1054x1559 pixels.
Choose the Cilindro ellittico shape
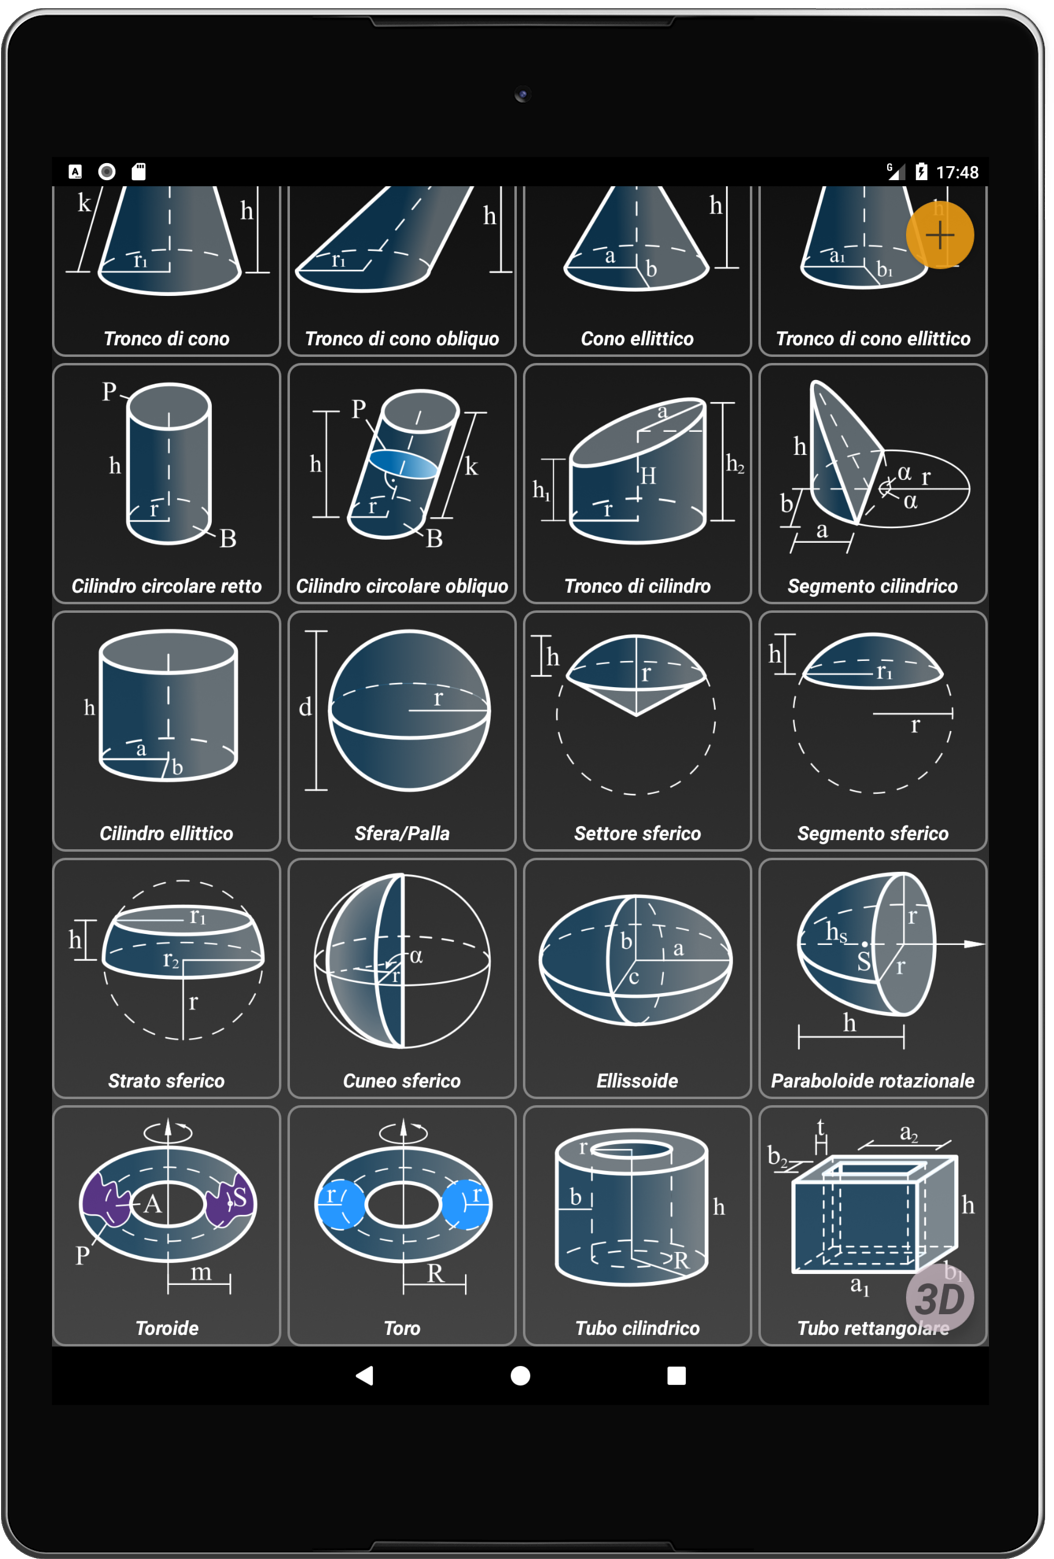coord(167,731)
